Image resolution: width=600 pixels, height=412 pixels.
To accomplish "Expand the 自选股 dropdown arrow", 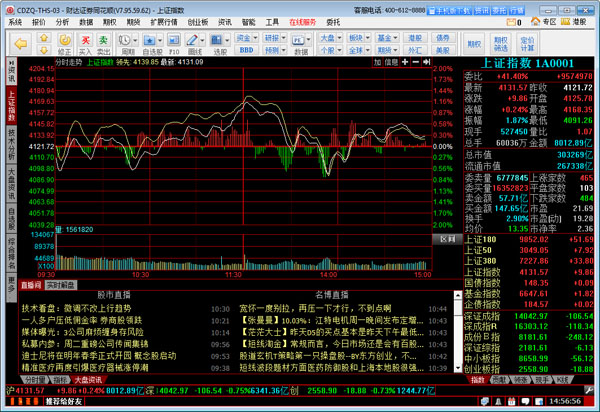I will pyautogui.click(x=160, y=40).
